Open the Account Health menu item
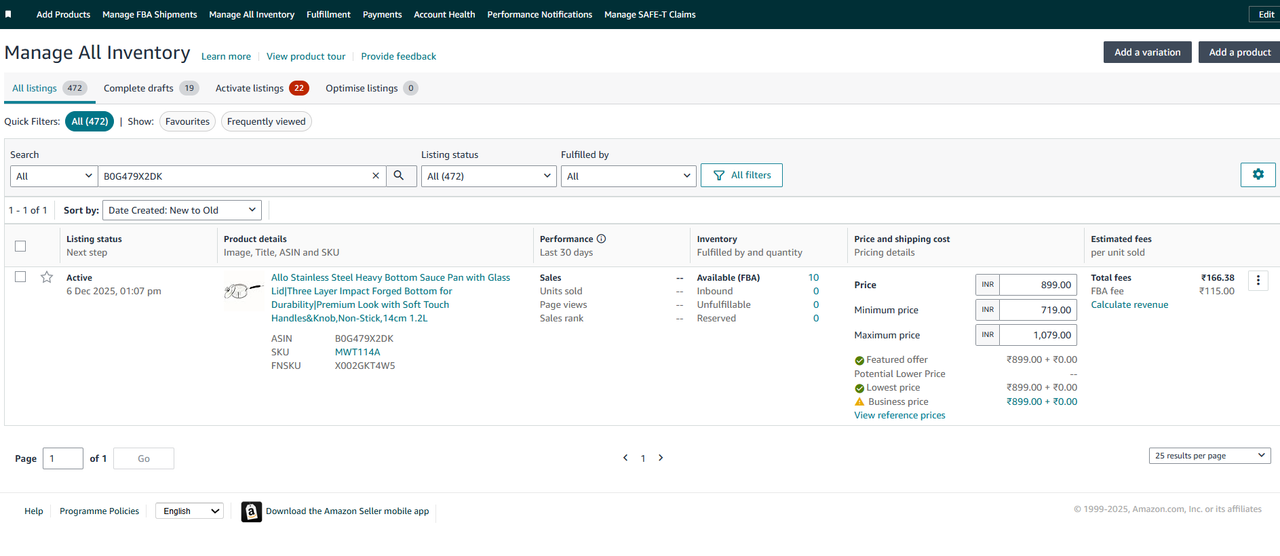The width and height of the screenshot is (1280, 556). point(445,15)
